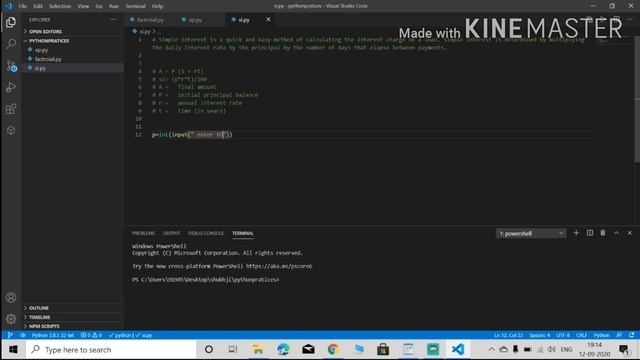
Task: Open the Go menu
Action: coord(99,6)
